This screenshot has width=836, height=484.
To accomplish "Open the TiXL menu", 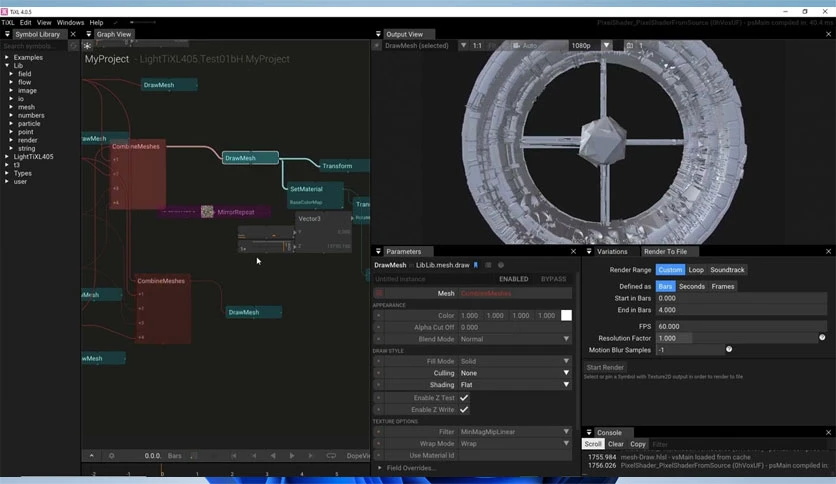I will click(x=7, y=22).
